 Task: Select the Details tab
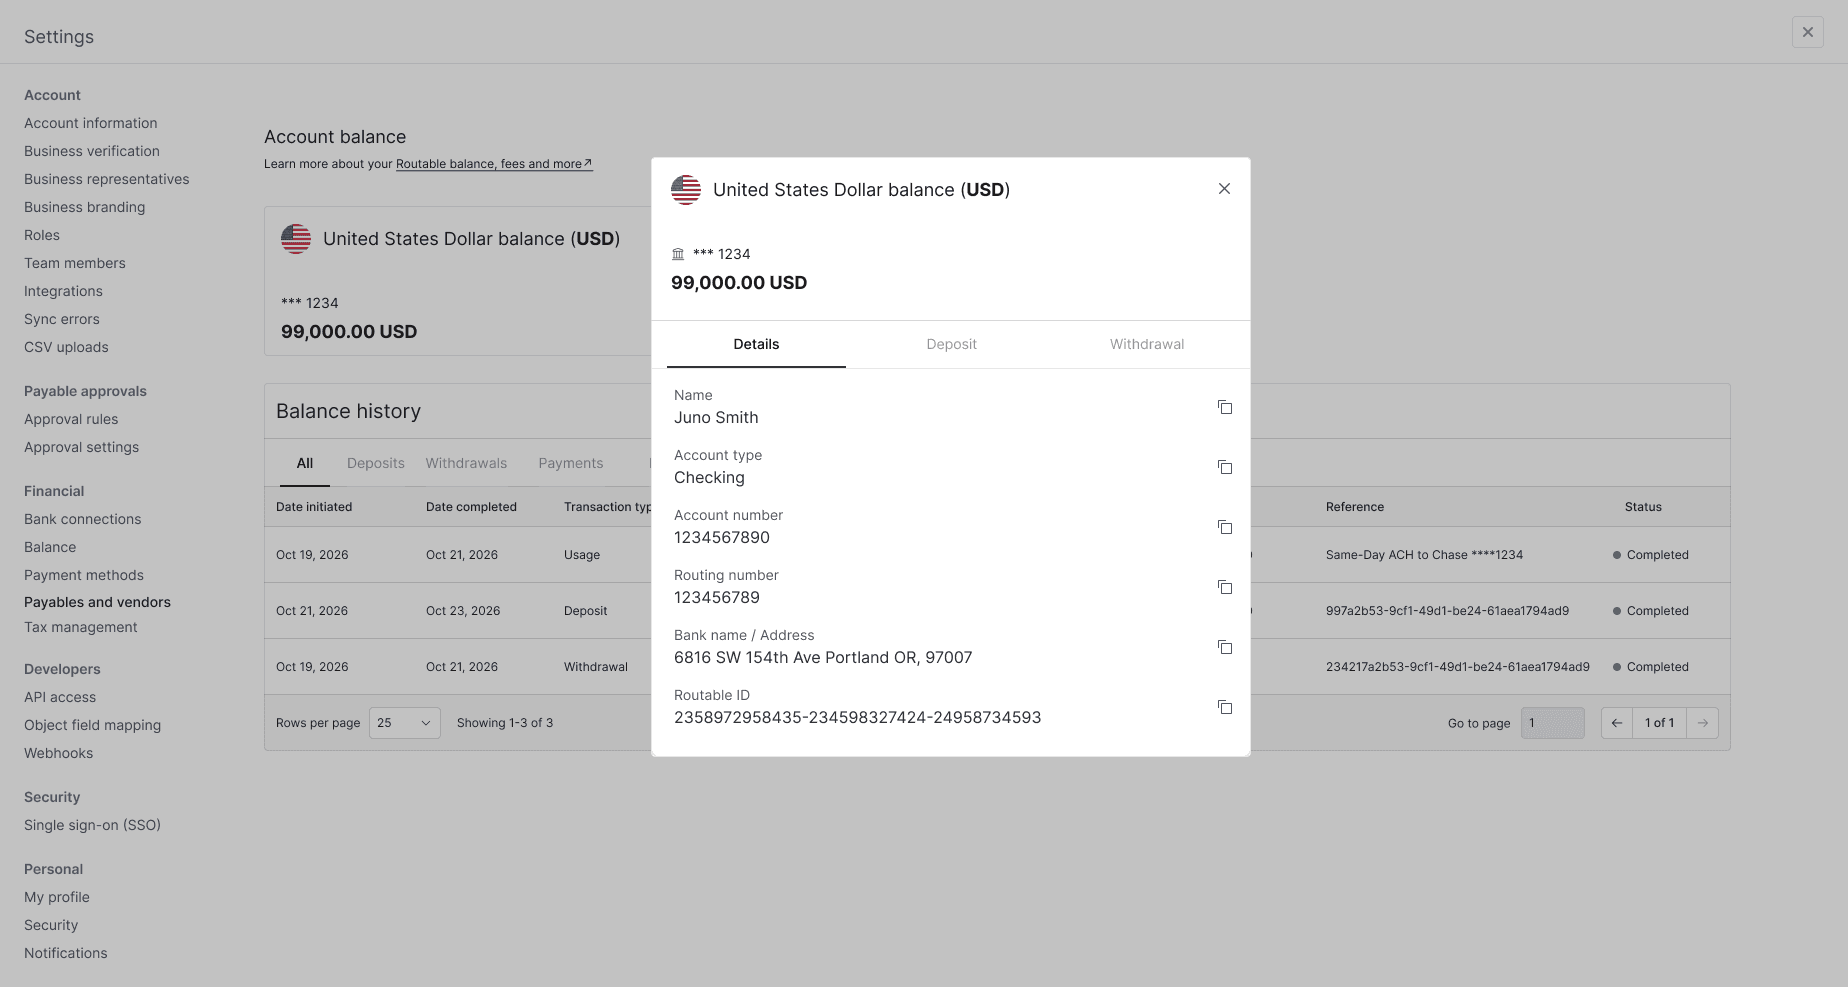coord(756,344)
